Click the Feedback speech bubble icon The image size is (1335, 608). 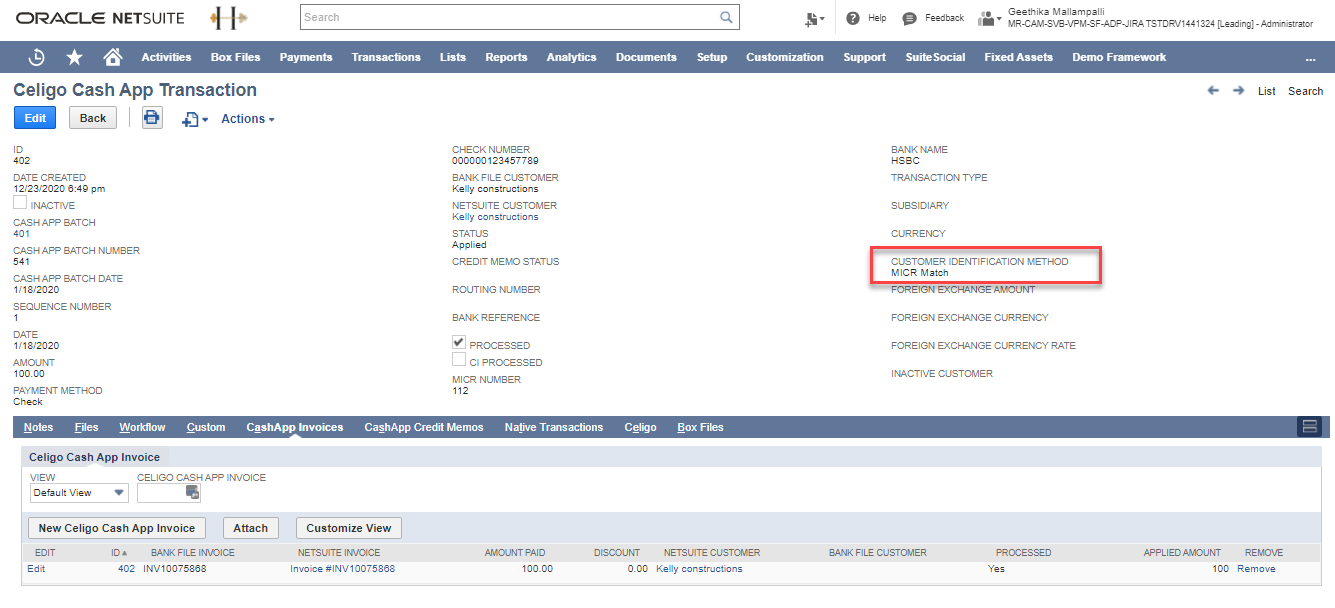click(909, 18)
